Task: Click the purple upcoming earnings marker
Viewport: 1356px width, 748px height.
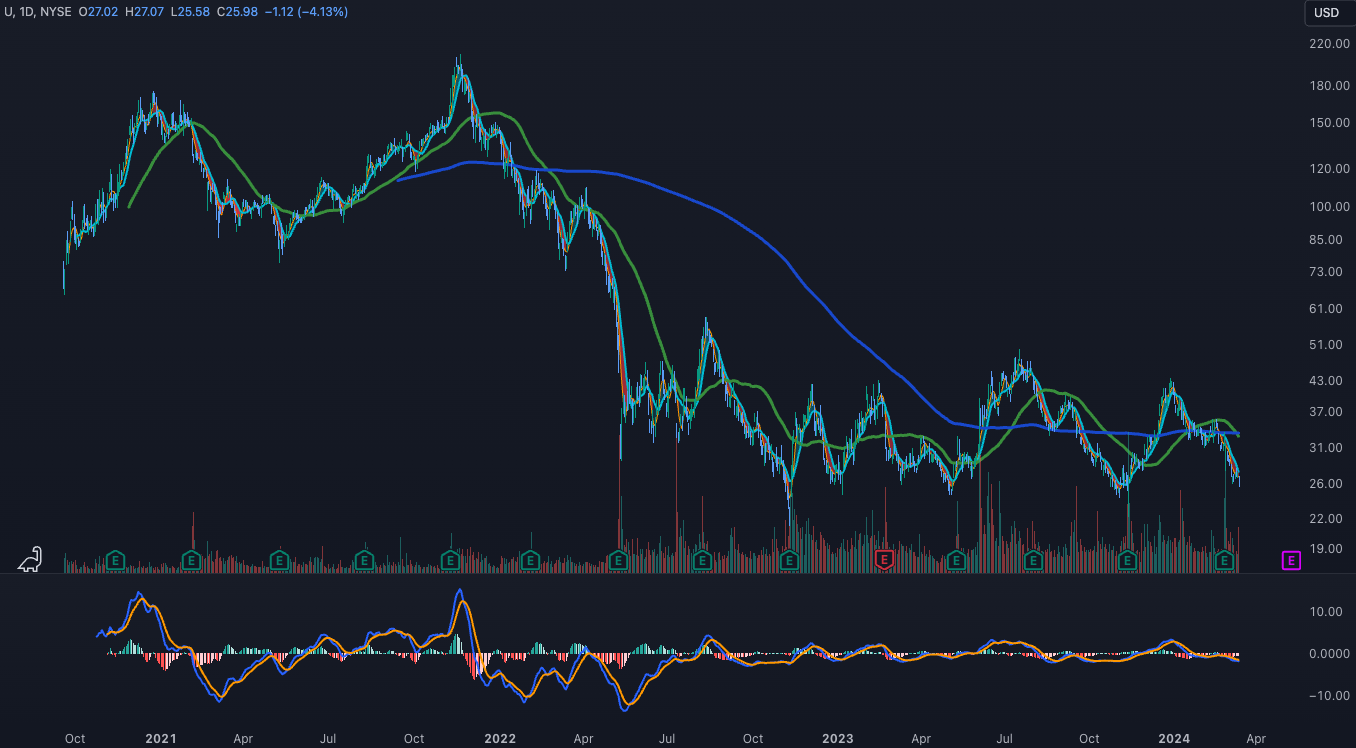Action: pos(1291,560)
